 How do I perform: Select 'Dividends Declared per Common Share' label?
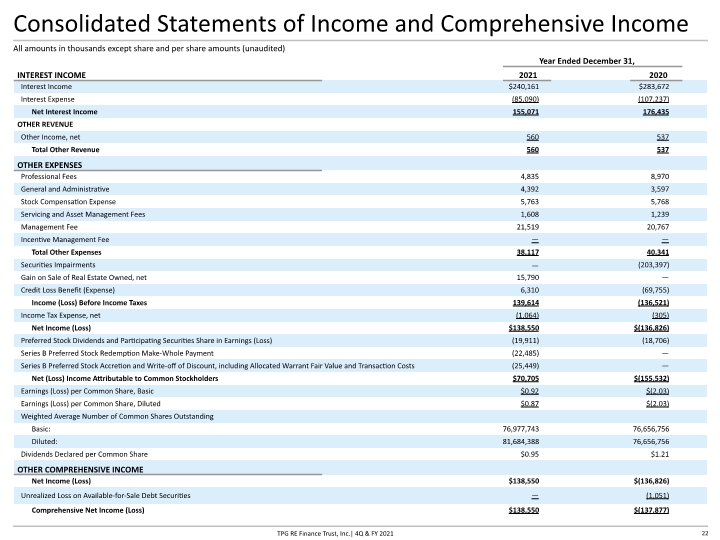coord(84,454)
